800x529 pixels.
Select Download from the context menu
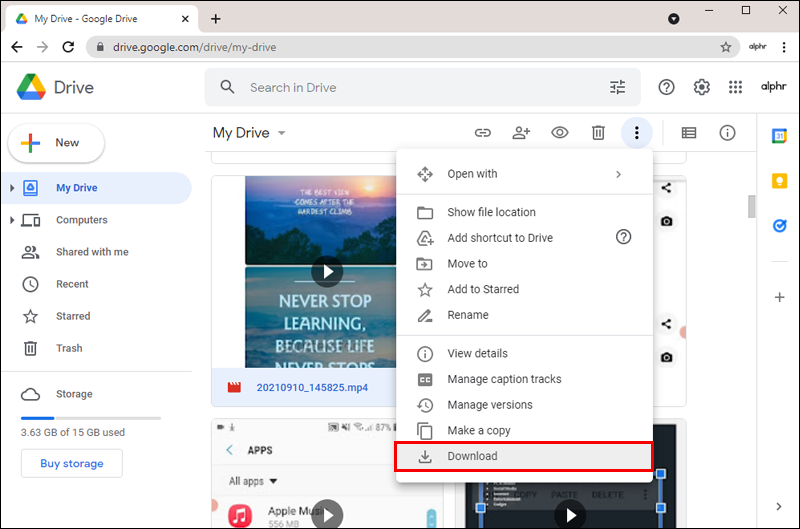tap(524, 456)
